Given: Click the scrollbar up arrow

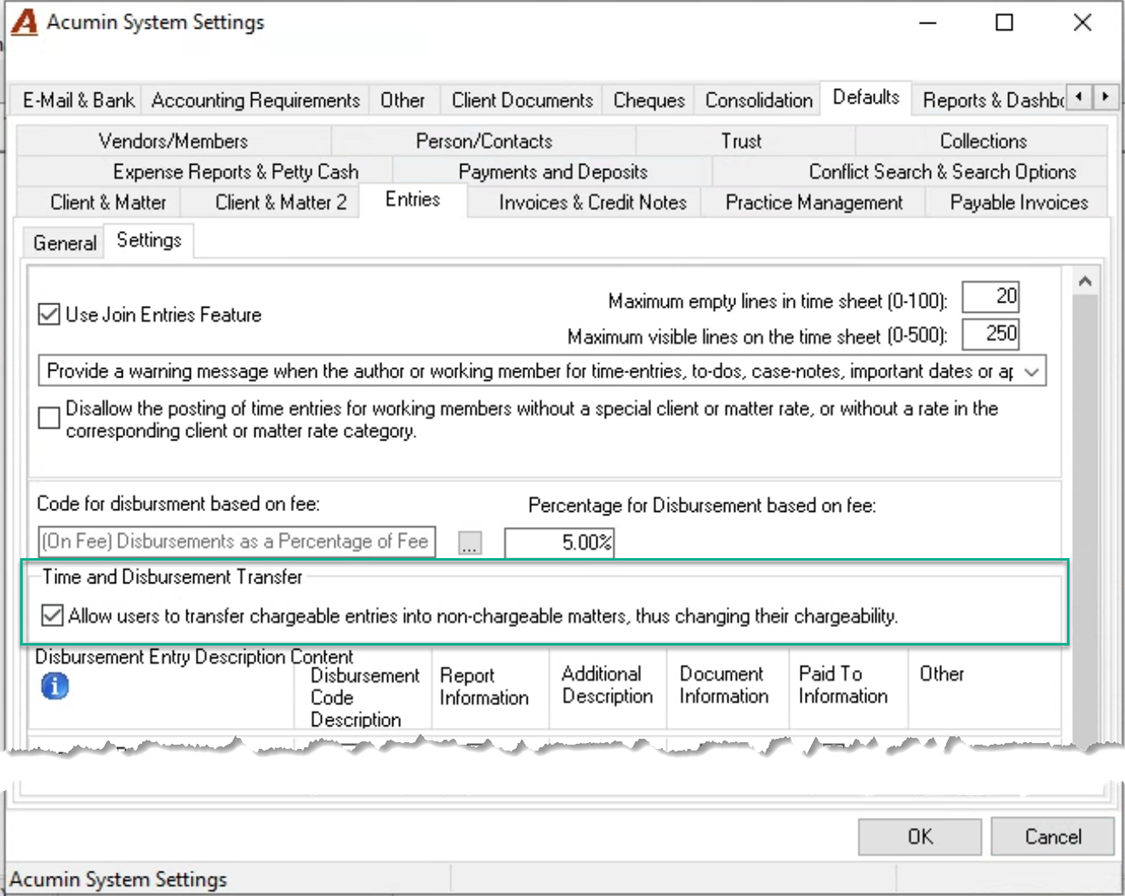Looking at the screenshot, I should point(1085,281).
